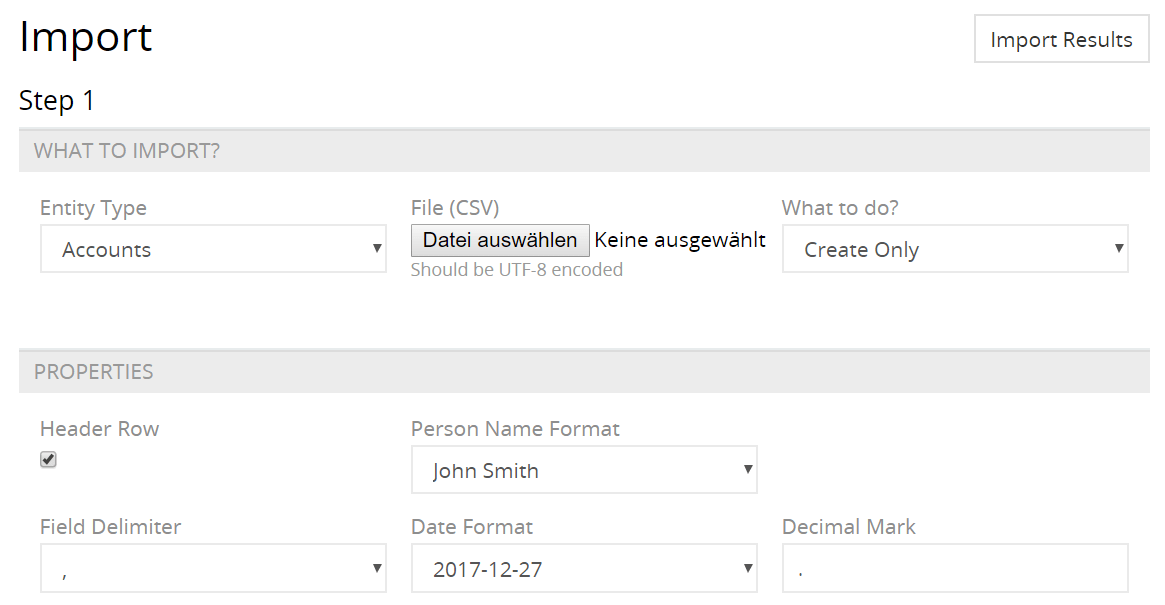The width and height of the screenshot is (1165, 605).
Task: Click the Decimal Mark label
Action: [x=849, y=527]
